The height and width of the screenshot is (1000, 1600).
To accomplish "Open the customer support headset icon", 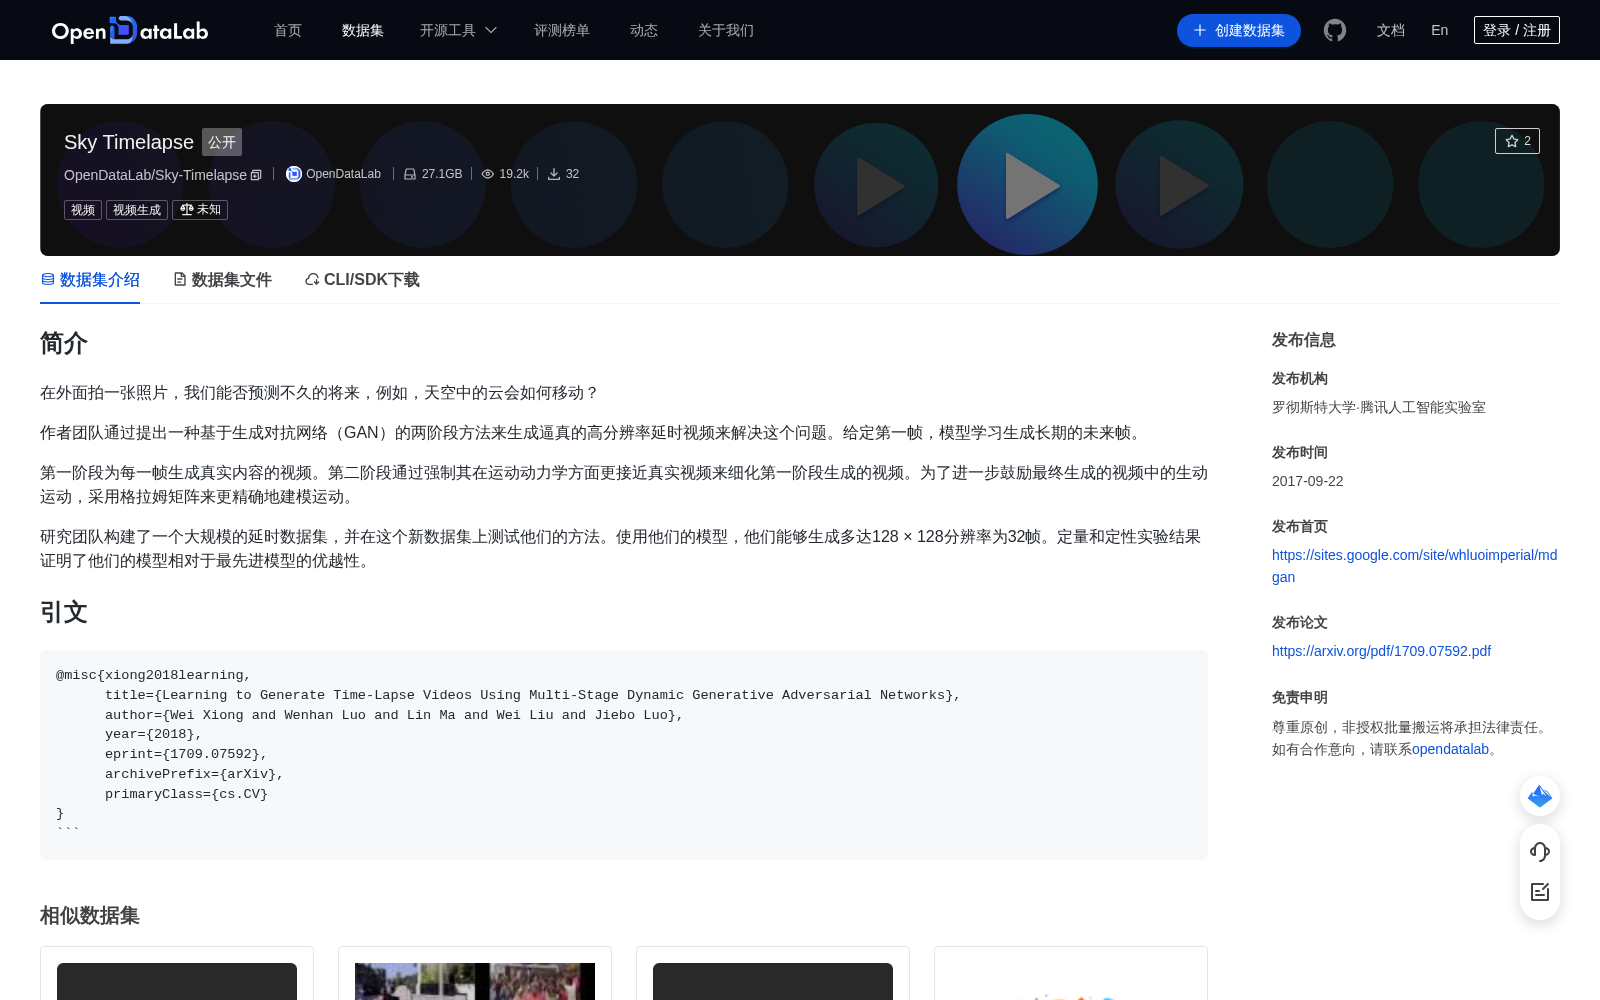I will point(1540,852).
